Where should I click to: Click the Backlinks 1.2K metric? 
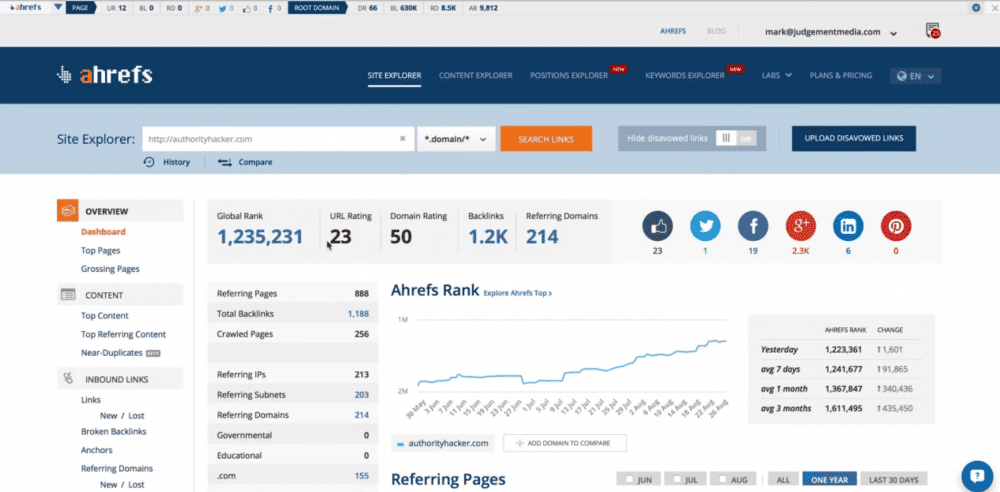tap(488, 237)
